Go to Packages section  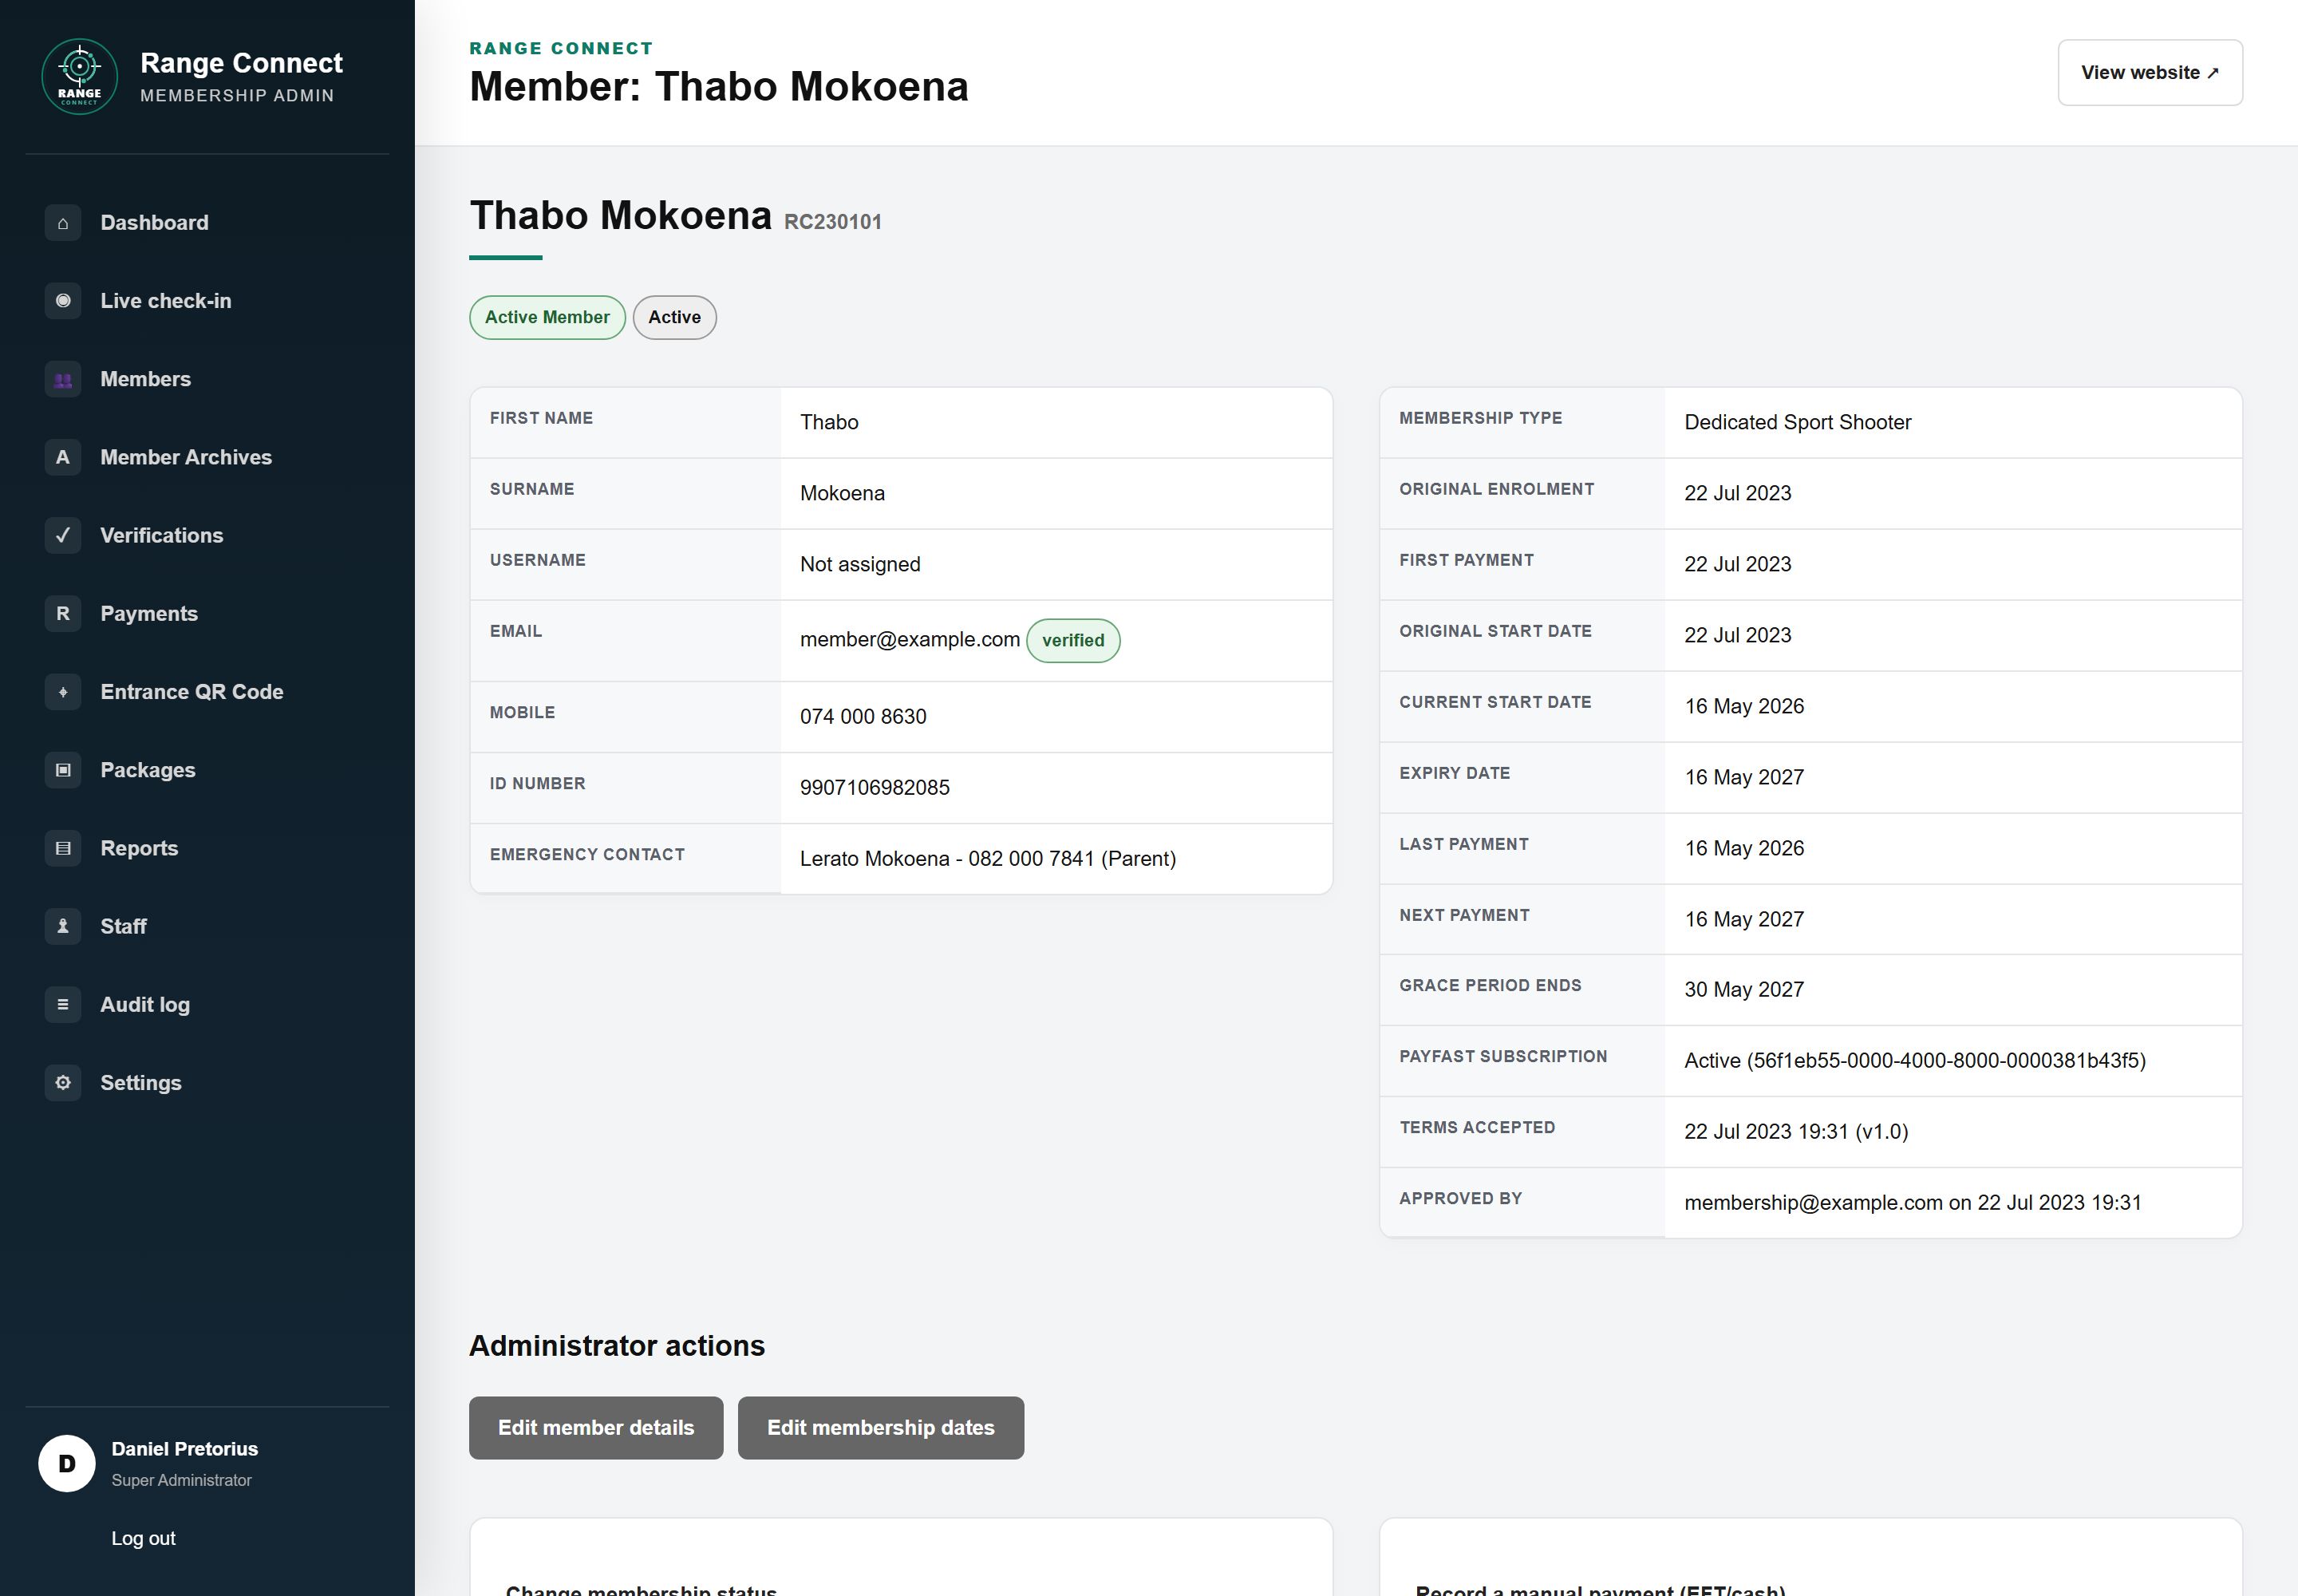(x=148, y=770)
